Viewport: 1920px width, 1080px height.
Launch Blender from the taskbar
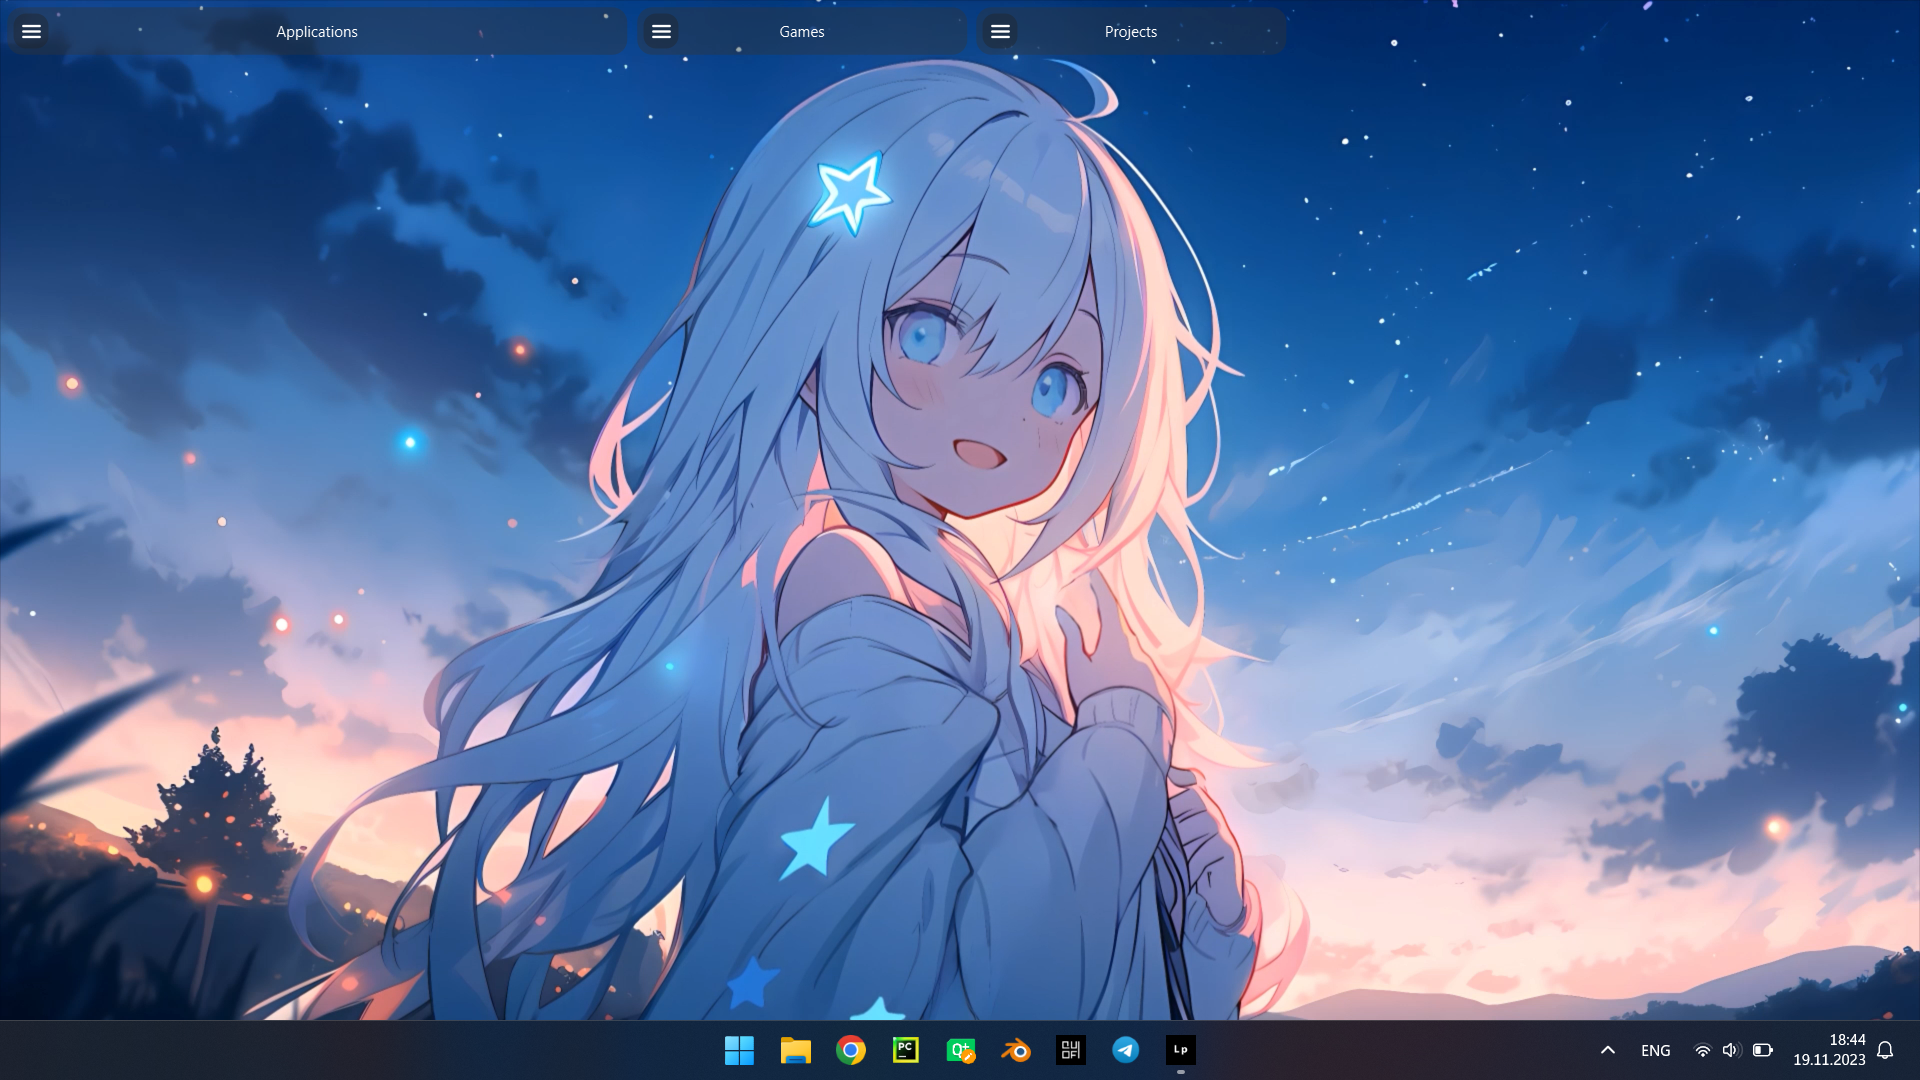pyautogui.click(x=1016, y=1050)
